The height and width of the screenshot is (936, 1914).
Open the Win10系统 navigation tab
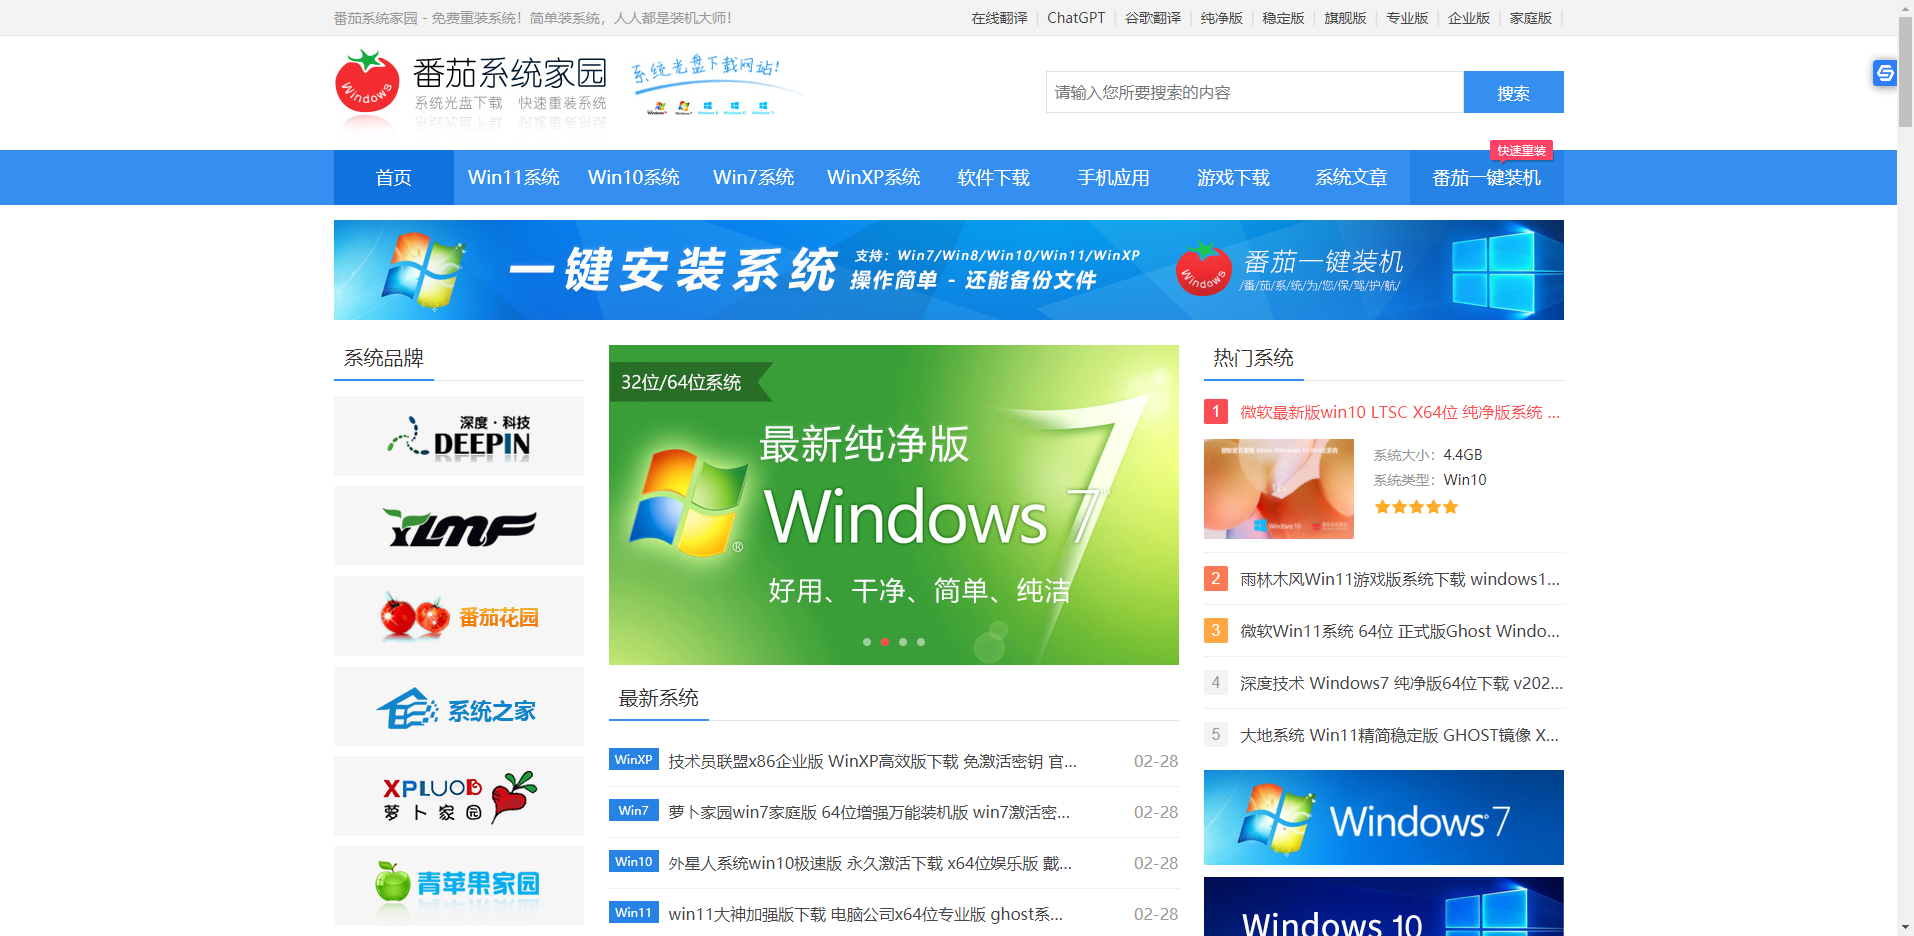tap(634, 178)
